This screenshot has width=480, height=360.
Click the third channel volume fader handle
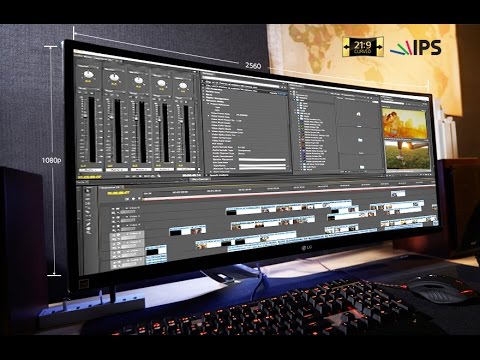pyautogui.click(x=136, y=119)
